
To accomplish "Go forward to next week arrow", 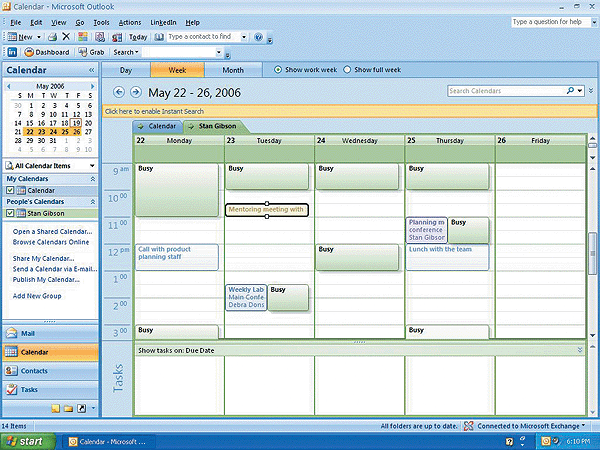I will (135, 92).
